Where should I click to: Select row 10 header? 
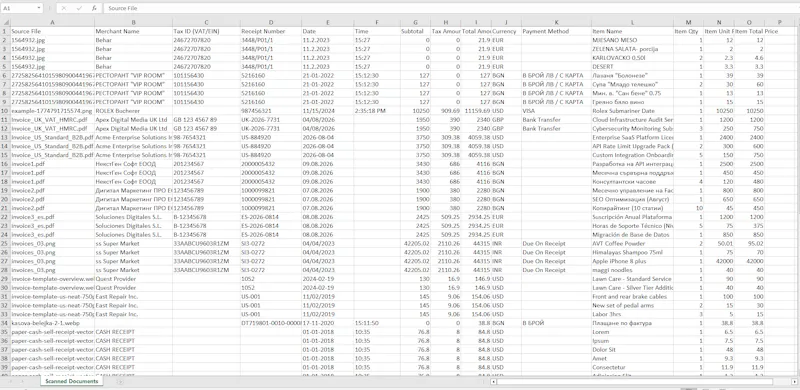pyautogui.click(x=5, y=111)
